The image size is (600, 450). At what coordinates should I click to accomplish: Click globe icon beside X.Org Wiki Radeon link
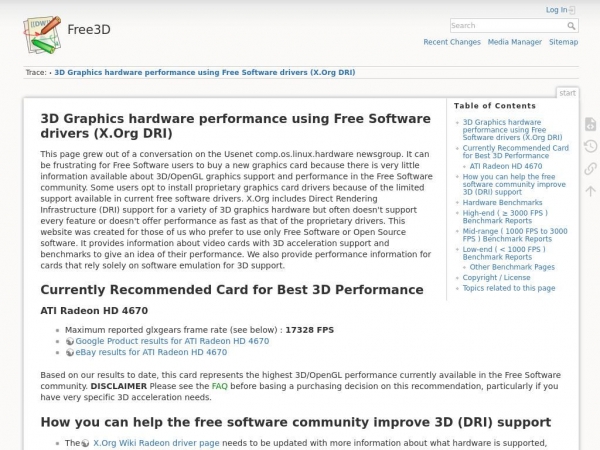point(85,443)
